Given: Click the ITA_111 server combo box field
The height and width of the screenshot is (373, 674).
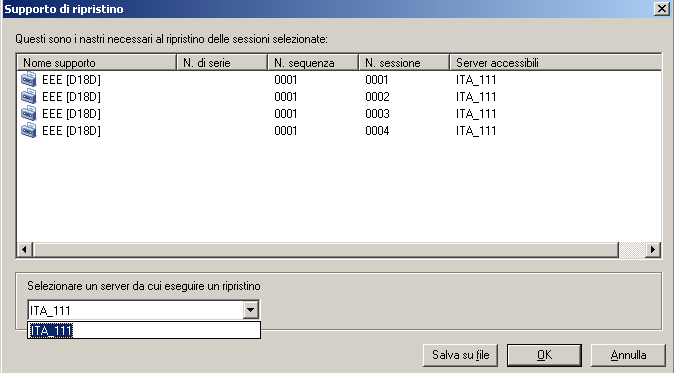Looking at the screenshot, I should coord(144,310).
